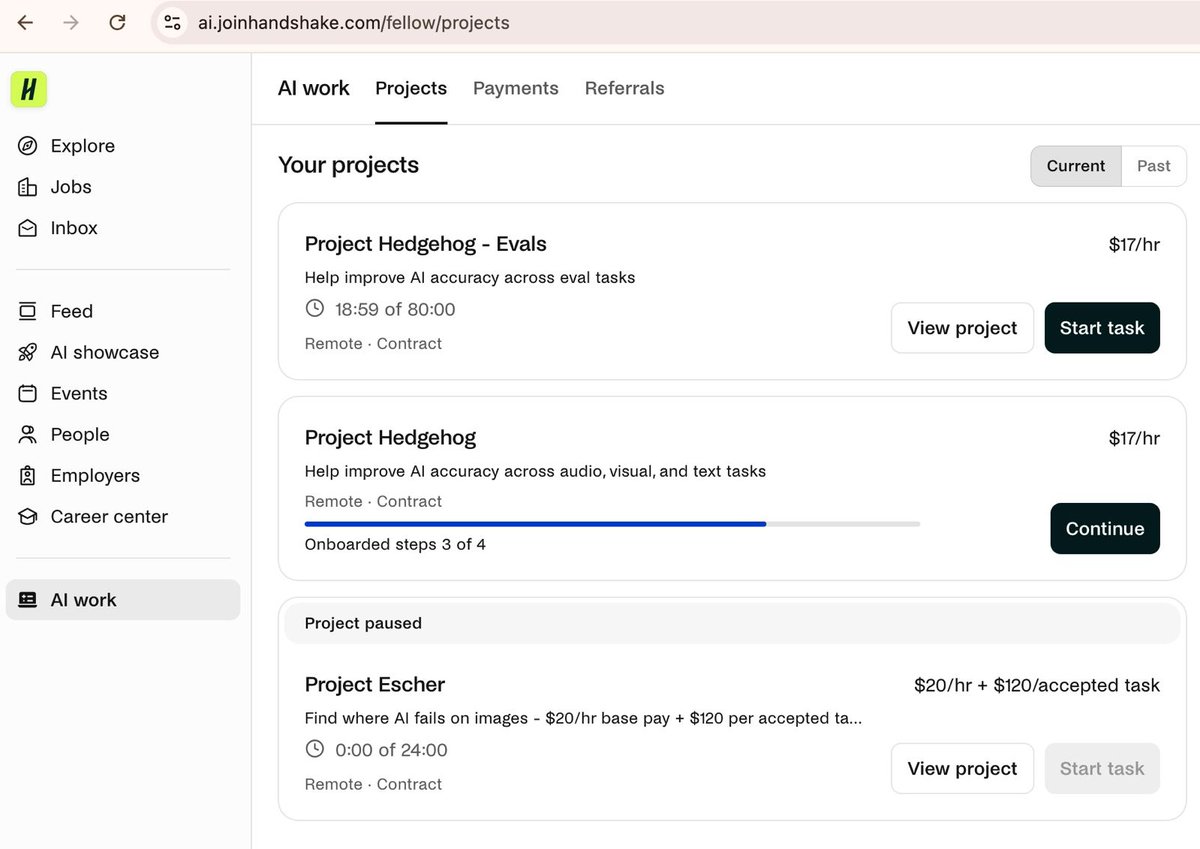Click 'Find where AI fails on images' description
This screenshot has height=849, width=1200.
[583, 718]
